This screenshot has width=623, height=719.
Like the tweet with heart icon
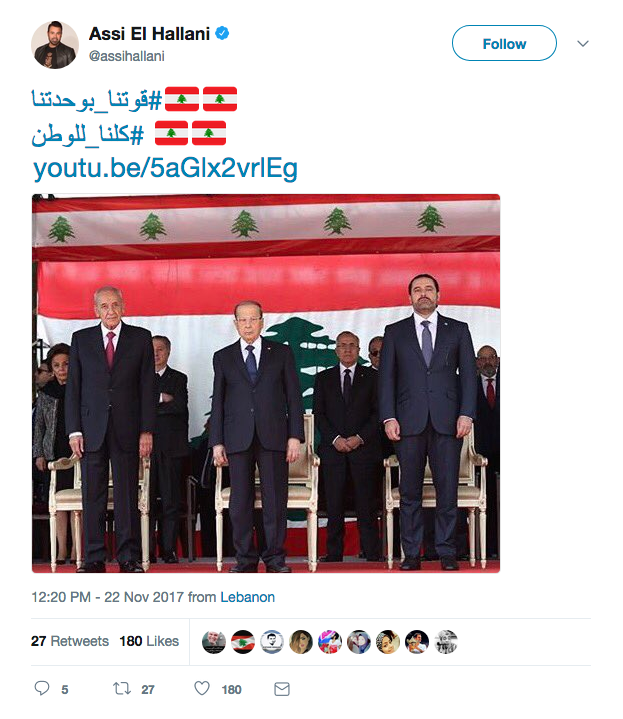point(202,688)
